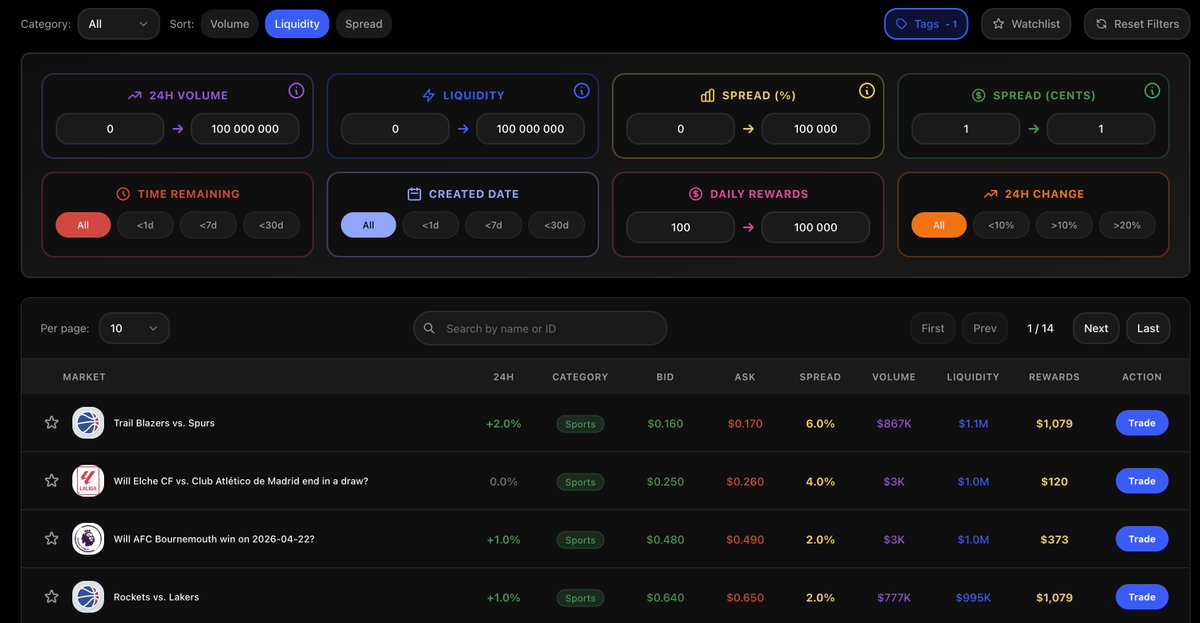Click the Rockets vs. Lakers basketball logo
Image resolution: width=1200 pixels, height=623 pixels.
(88, 597)
